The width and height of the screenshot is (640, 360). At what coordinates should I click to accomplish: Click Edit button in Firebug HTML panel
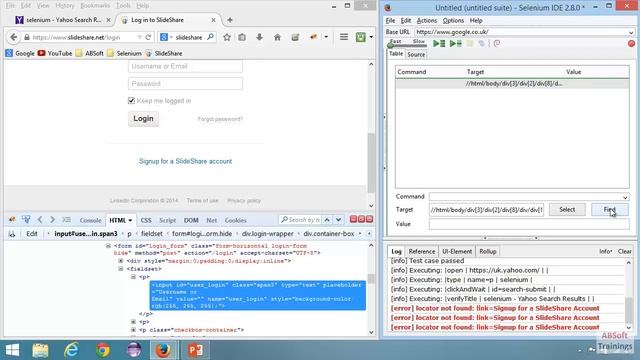pos(32,234)
